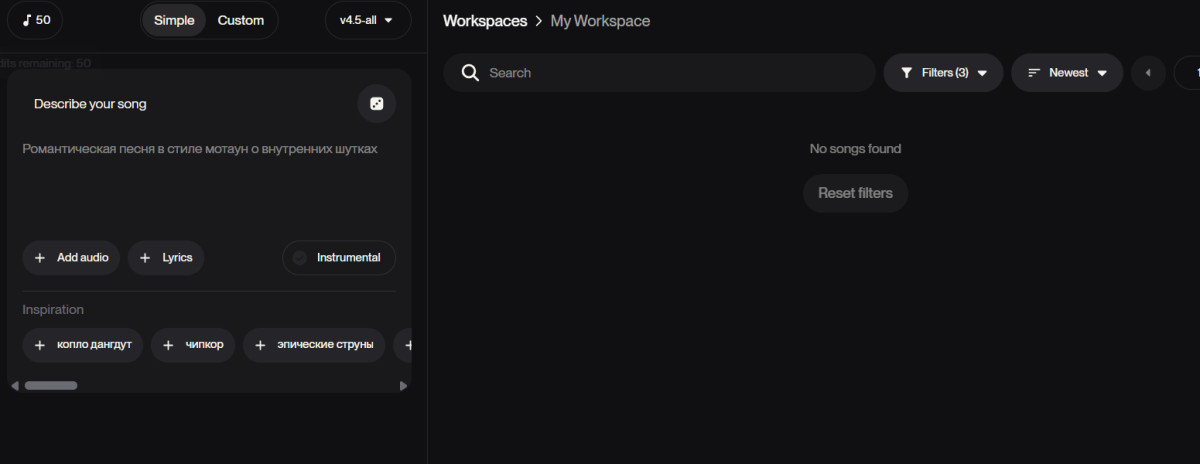Switch to Simple mode

(x=174, y=20)
